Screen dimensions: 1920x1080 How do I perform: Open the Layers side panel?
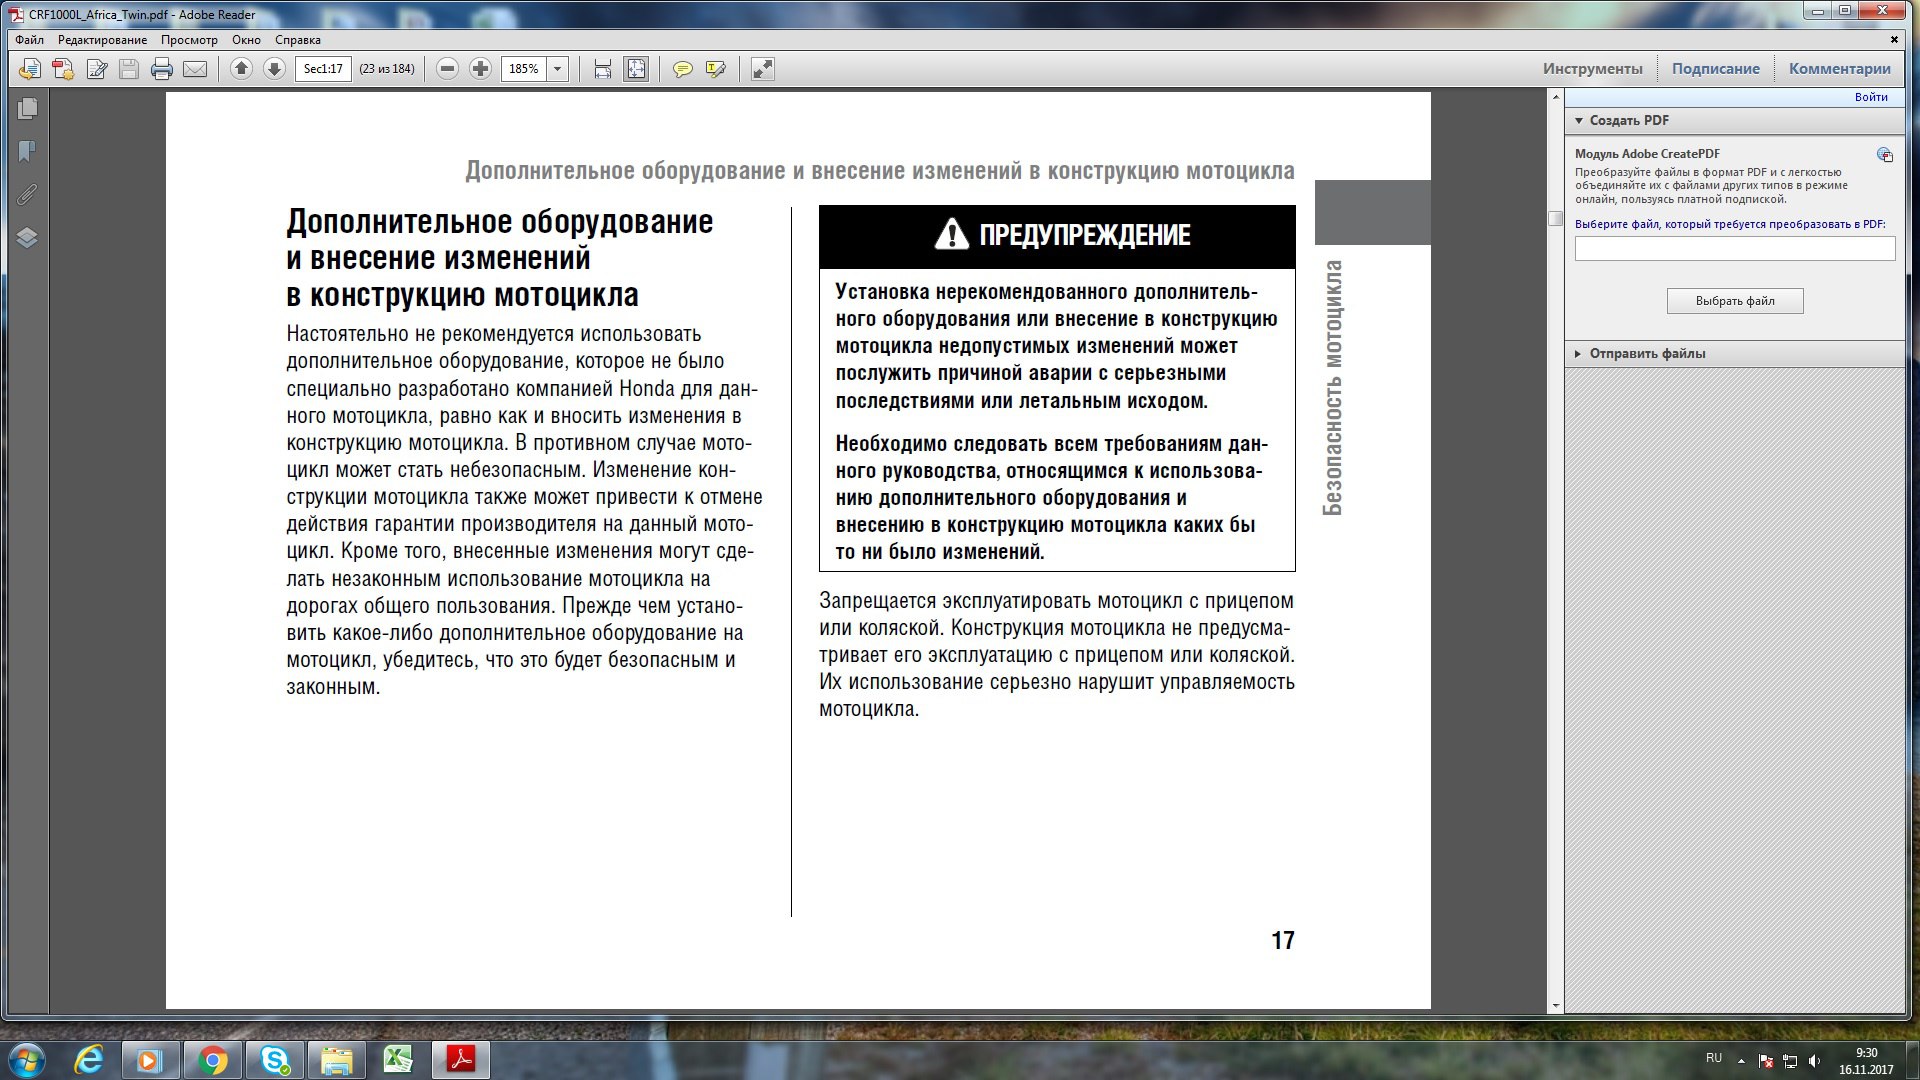click(x=27, y=237)
